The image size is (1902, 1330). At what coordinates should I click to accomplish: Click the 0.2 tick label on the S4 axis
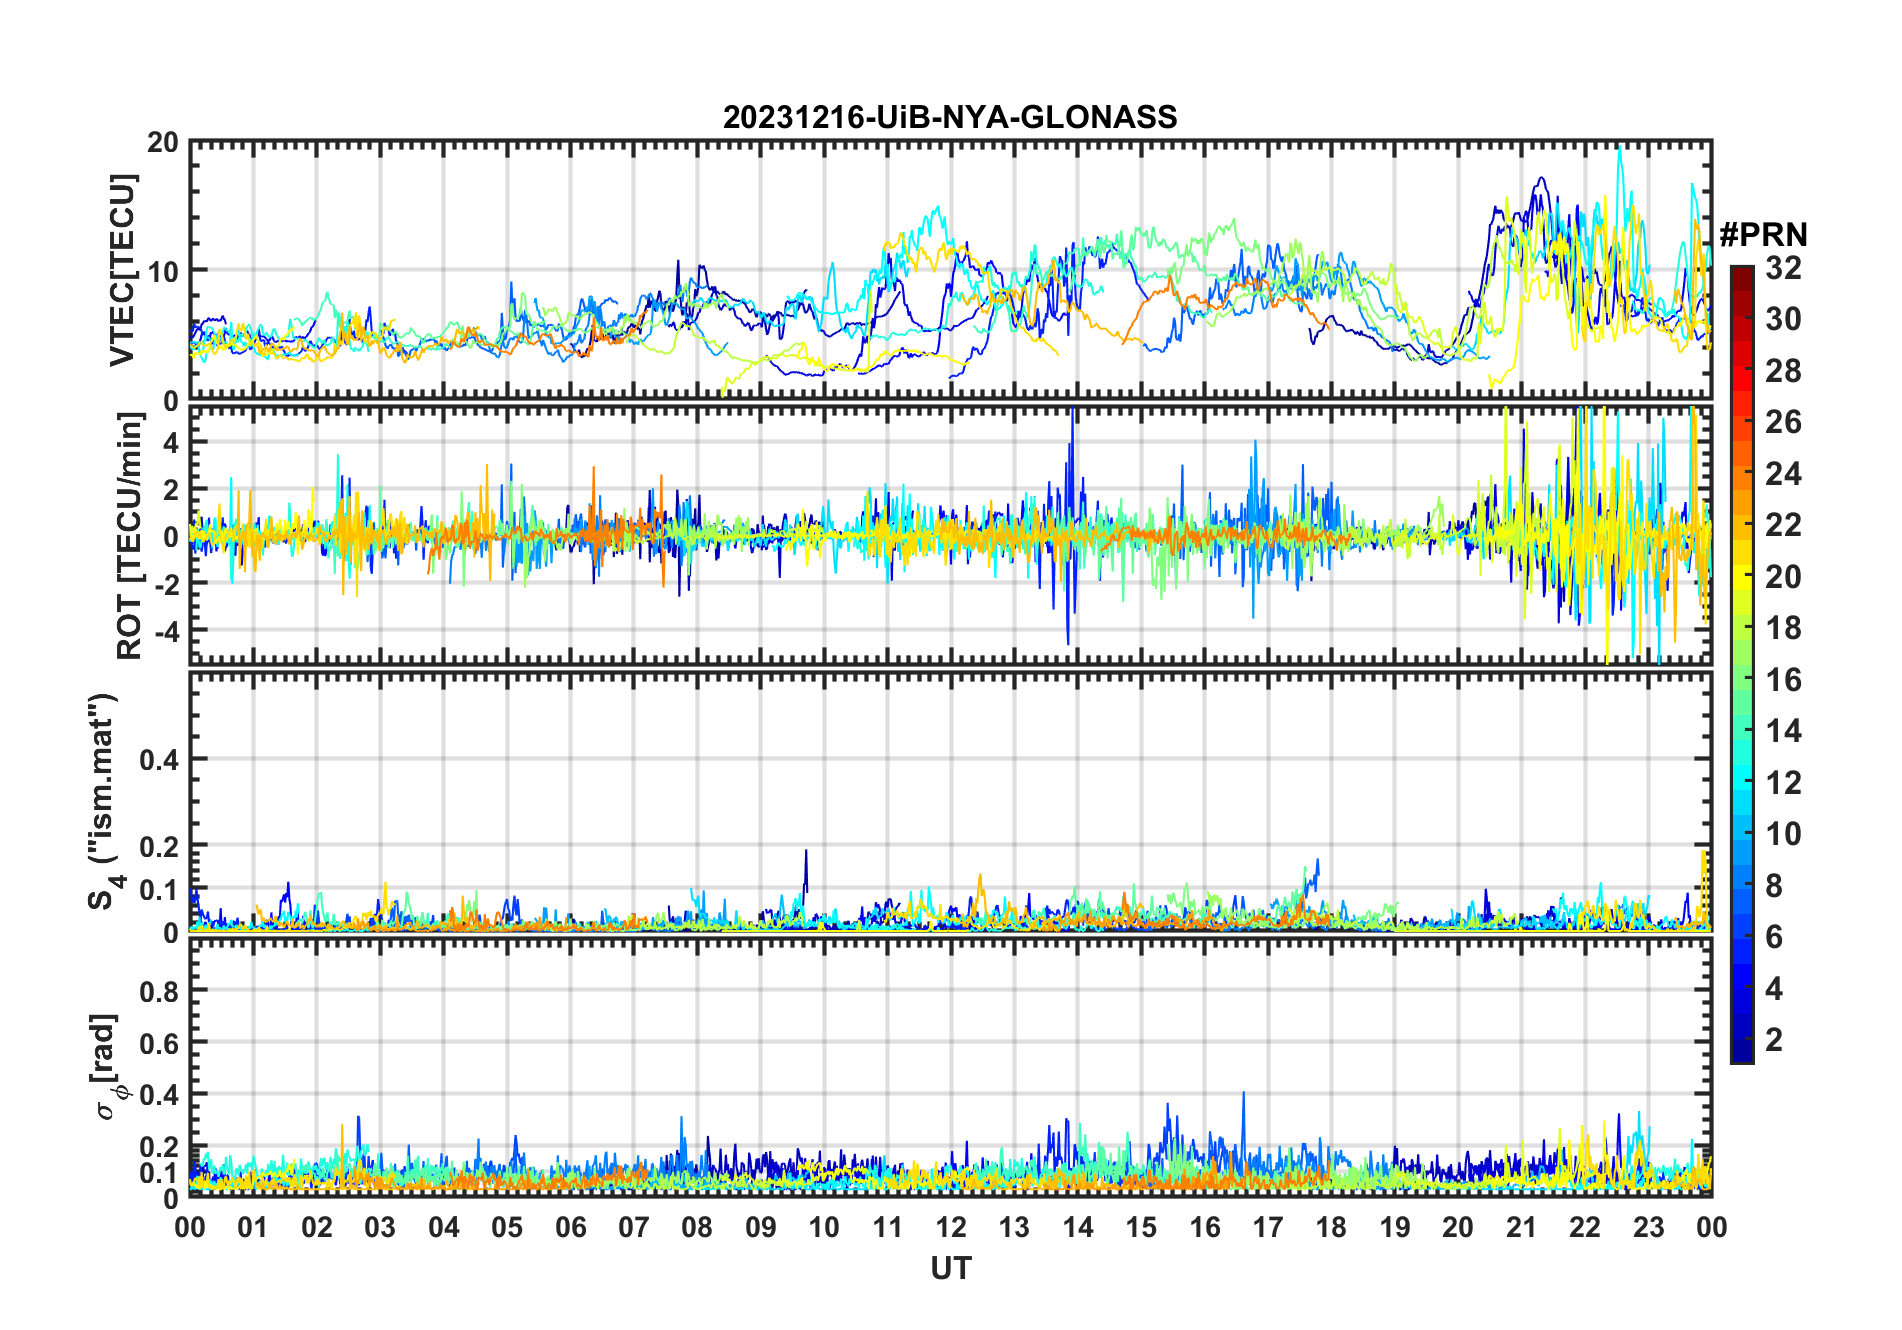159,846
